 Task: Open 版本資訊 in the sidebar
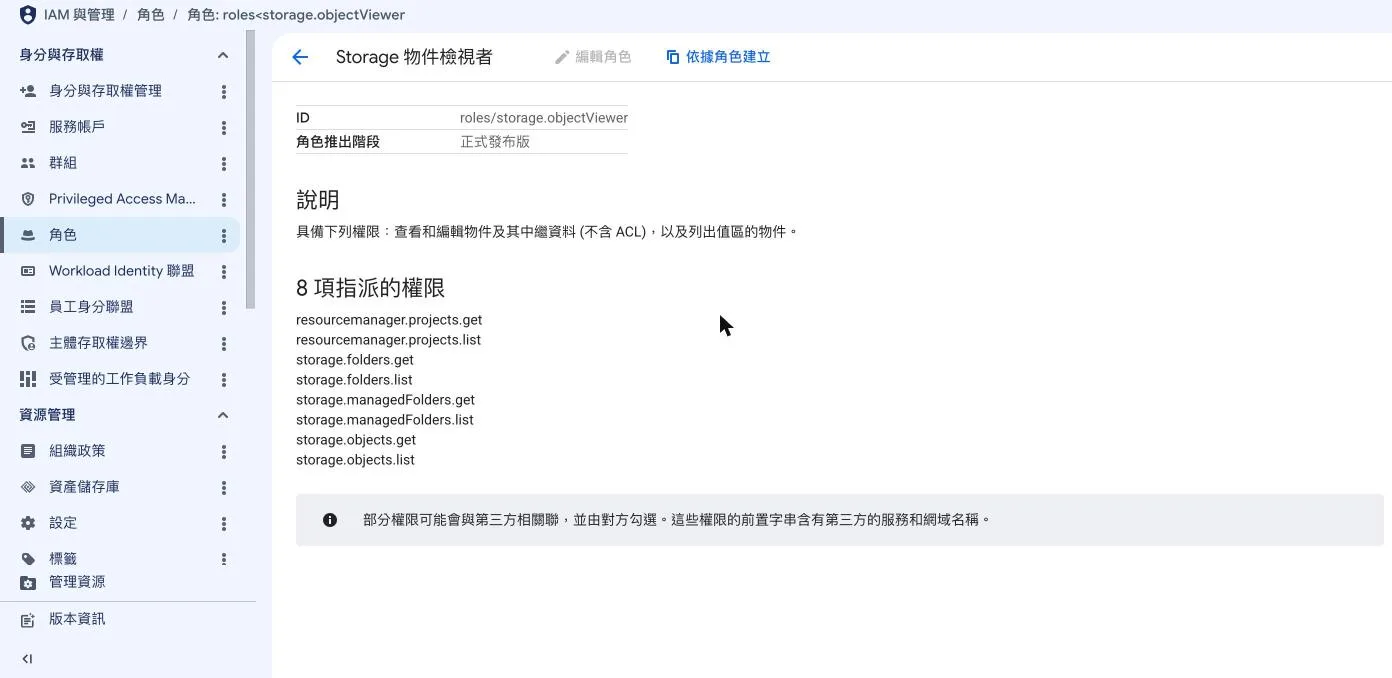click(x=77, y=619)
